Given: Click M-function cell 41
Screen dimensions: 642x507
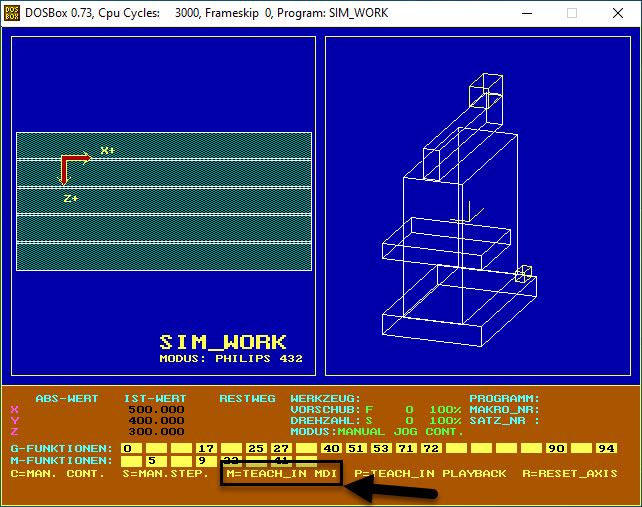Looking at the screenshot, I should click(281, 461).
